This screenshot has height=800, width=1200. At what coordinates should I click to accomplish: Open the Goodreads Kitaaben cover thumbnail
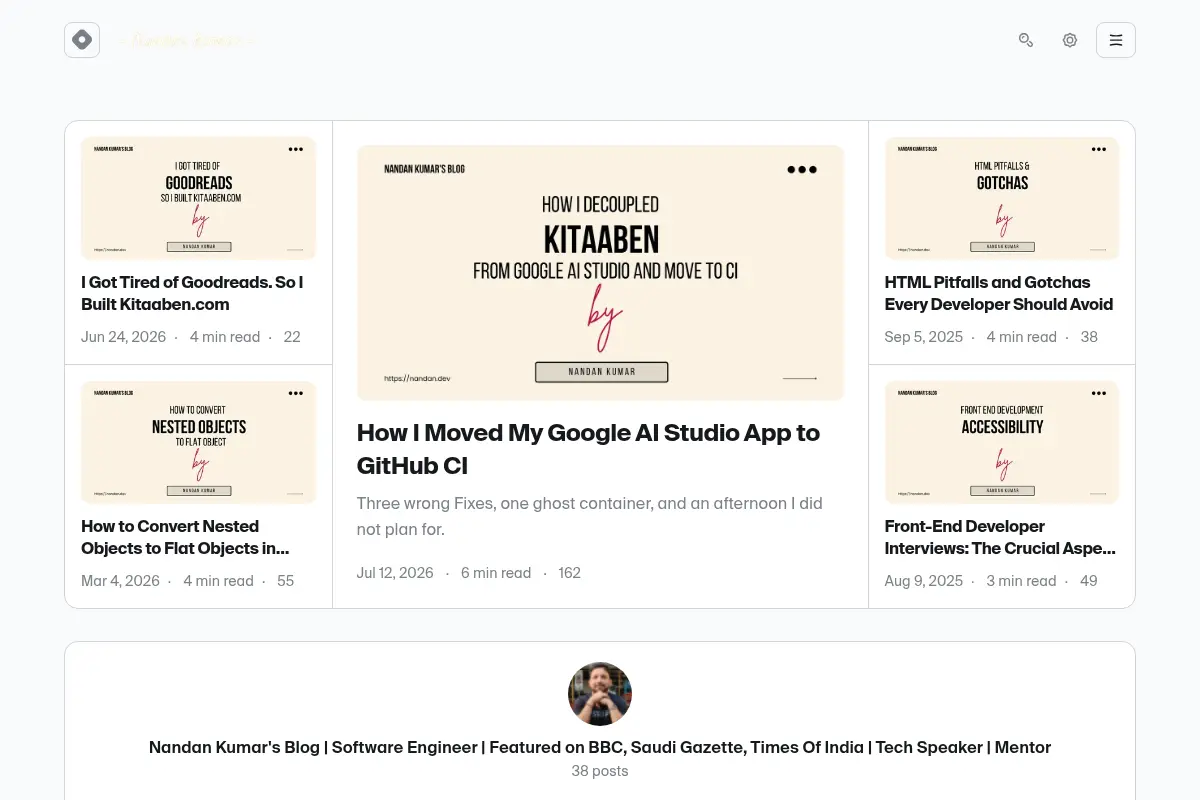tap(198, 199)
